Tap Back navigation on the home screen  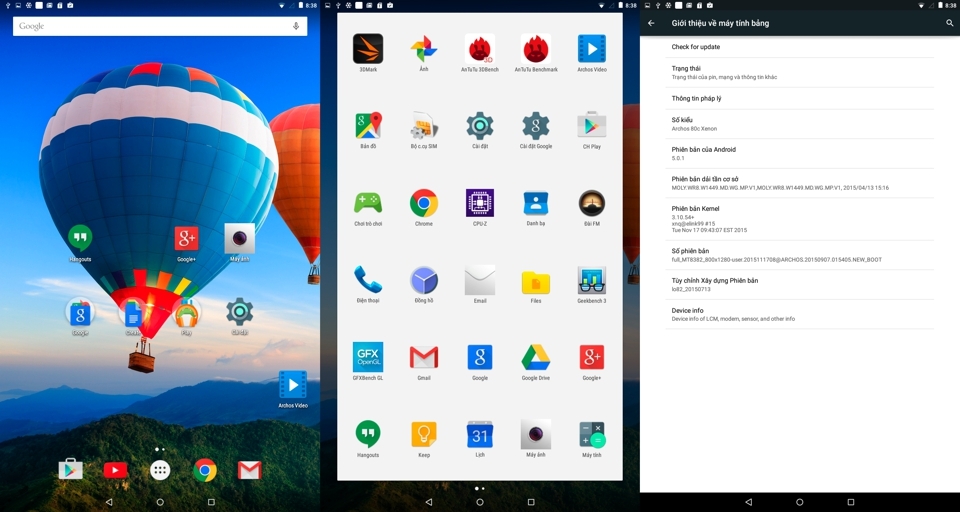click(x=109, y=502)
